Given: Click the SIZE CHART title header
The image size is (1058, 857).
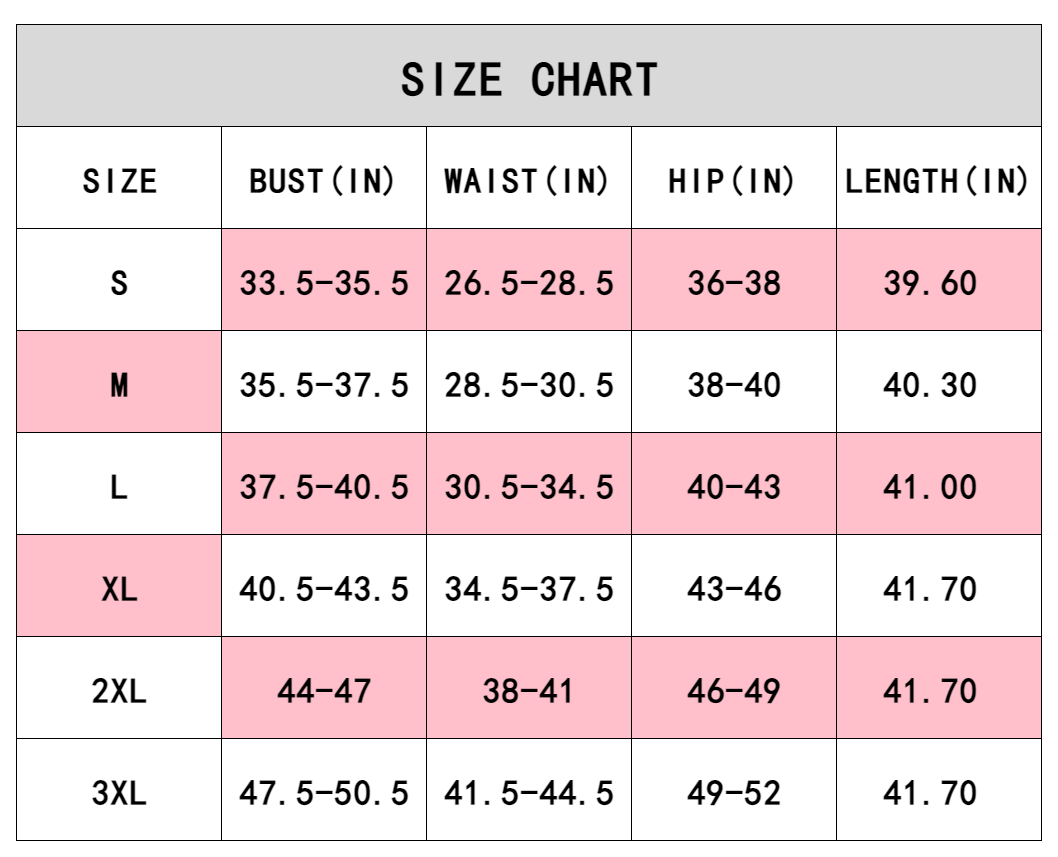Looking at the screenshot, I should click(x=529, y=79).
